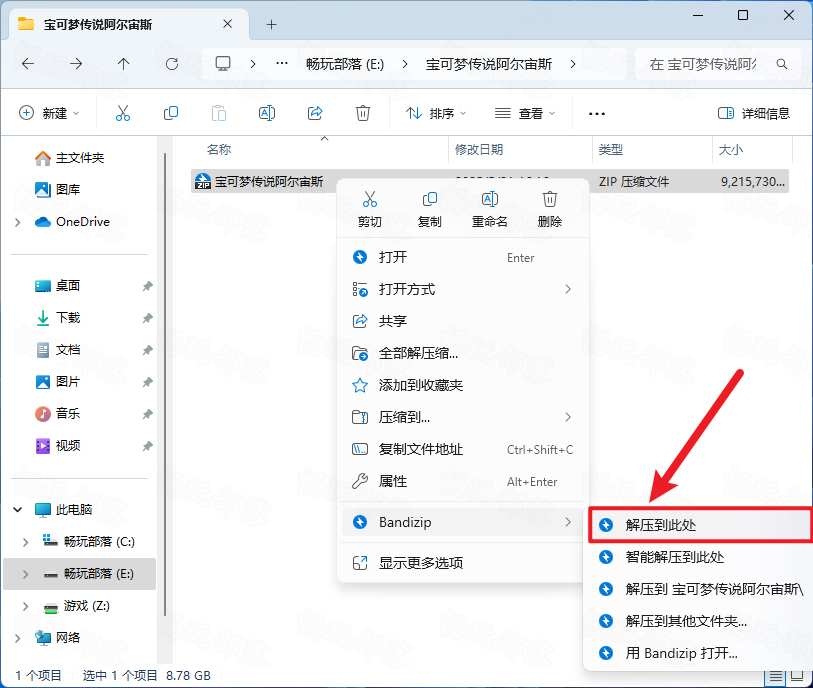Expand the 畅玩部落 (C:) drive node

pos(25,542)
